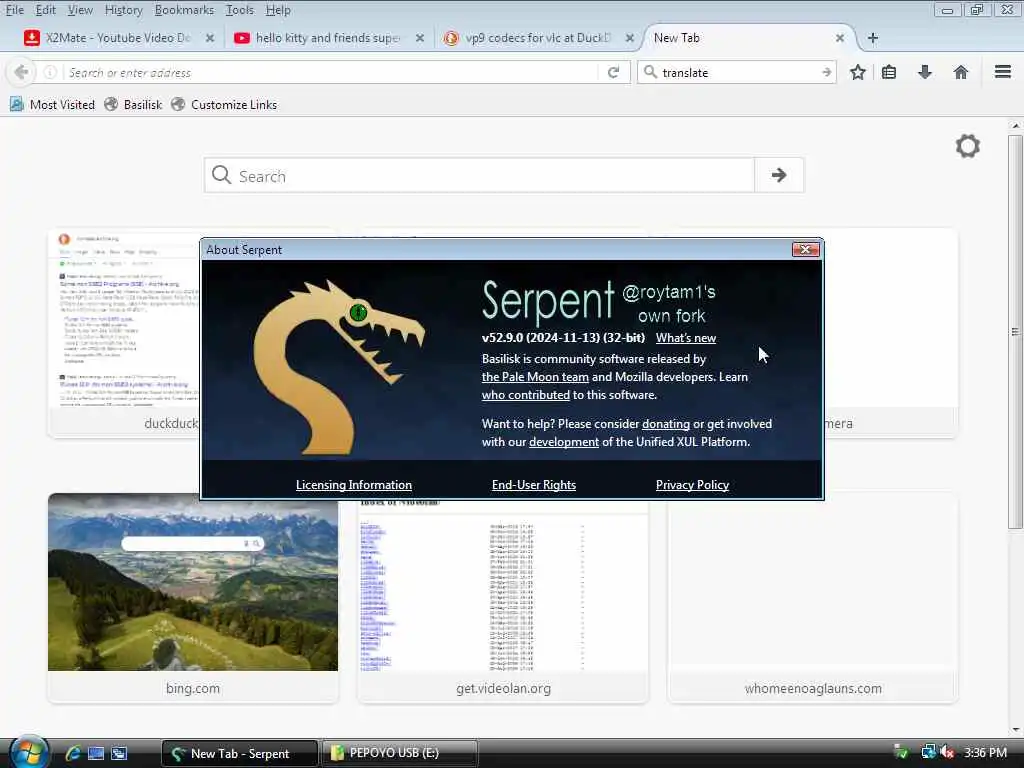The width and height of the screenshot is (1024, 768).
Task: Click the back navigation arrow
Action: (x=21, y=72)
